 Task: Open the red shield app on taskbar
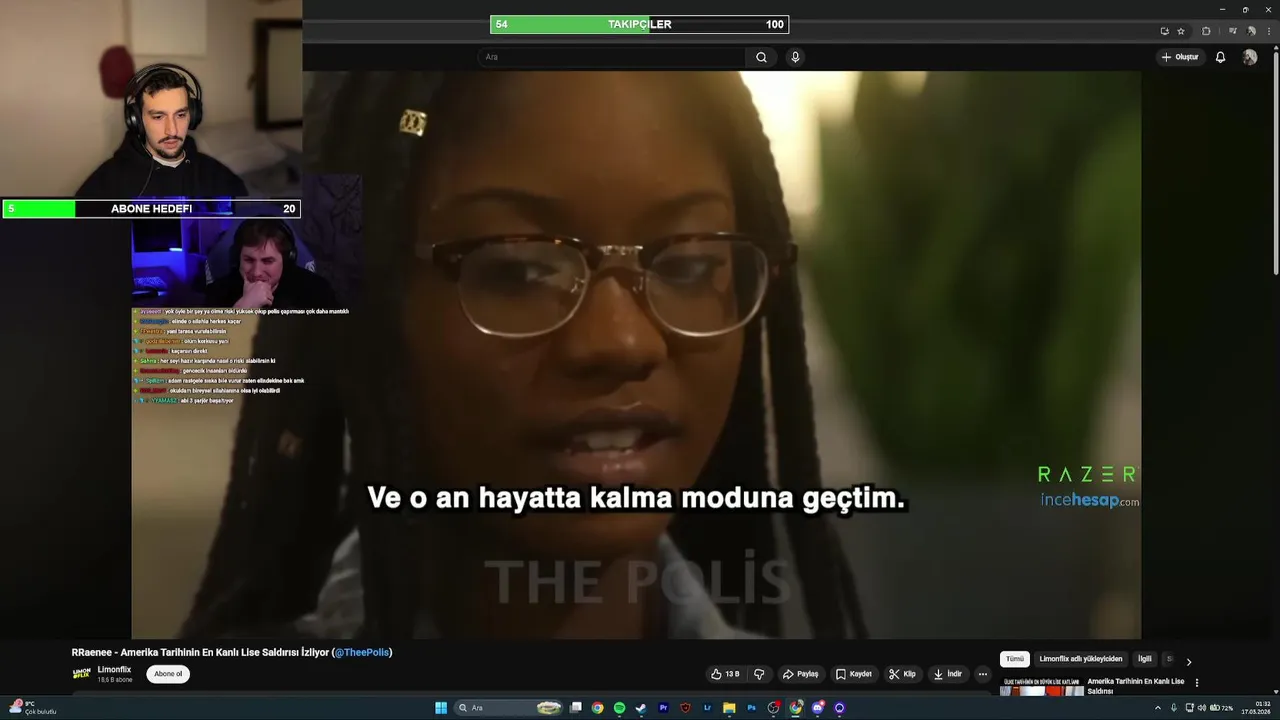pos(685,708)
